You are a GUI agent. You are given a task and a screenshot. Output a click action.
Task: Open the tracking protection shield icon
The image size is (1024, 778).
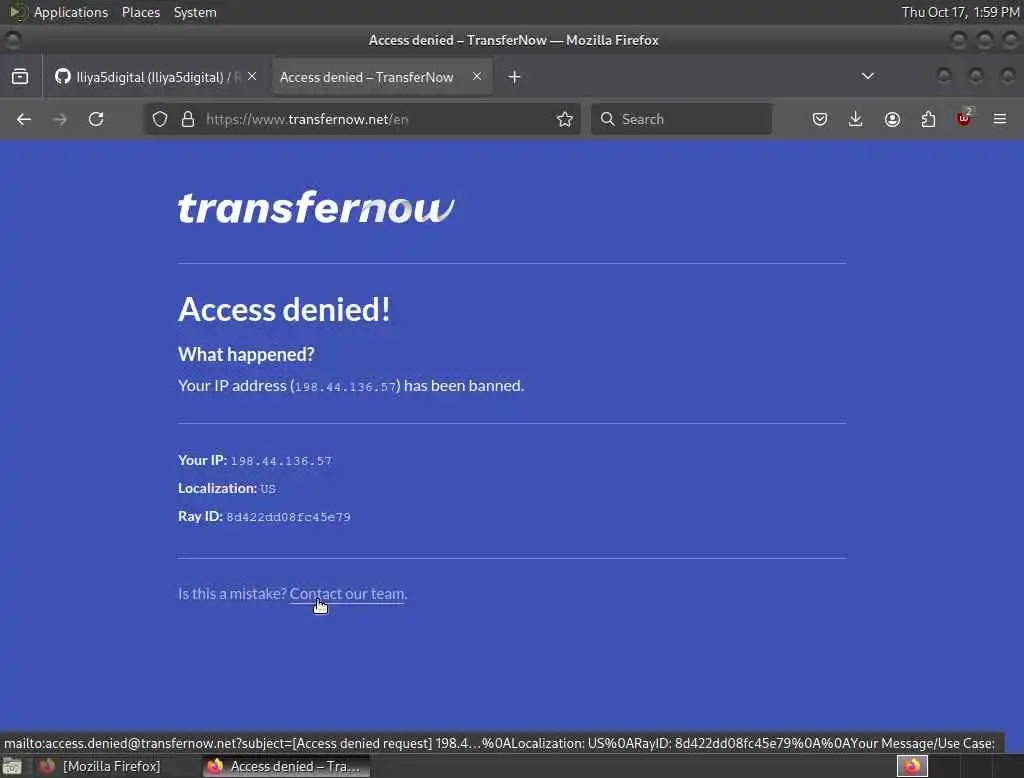point(160,119)
